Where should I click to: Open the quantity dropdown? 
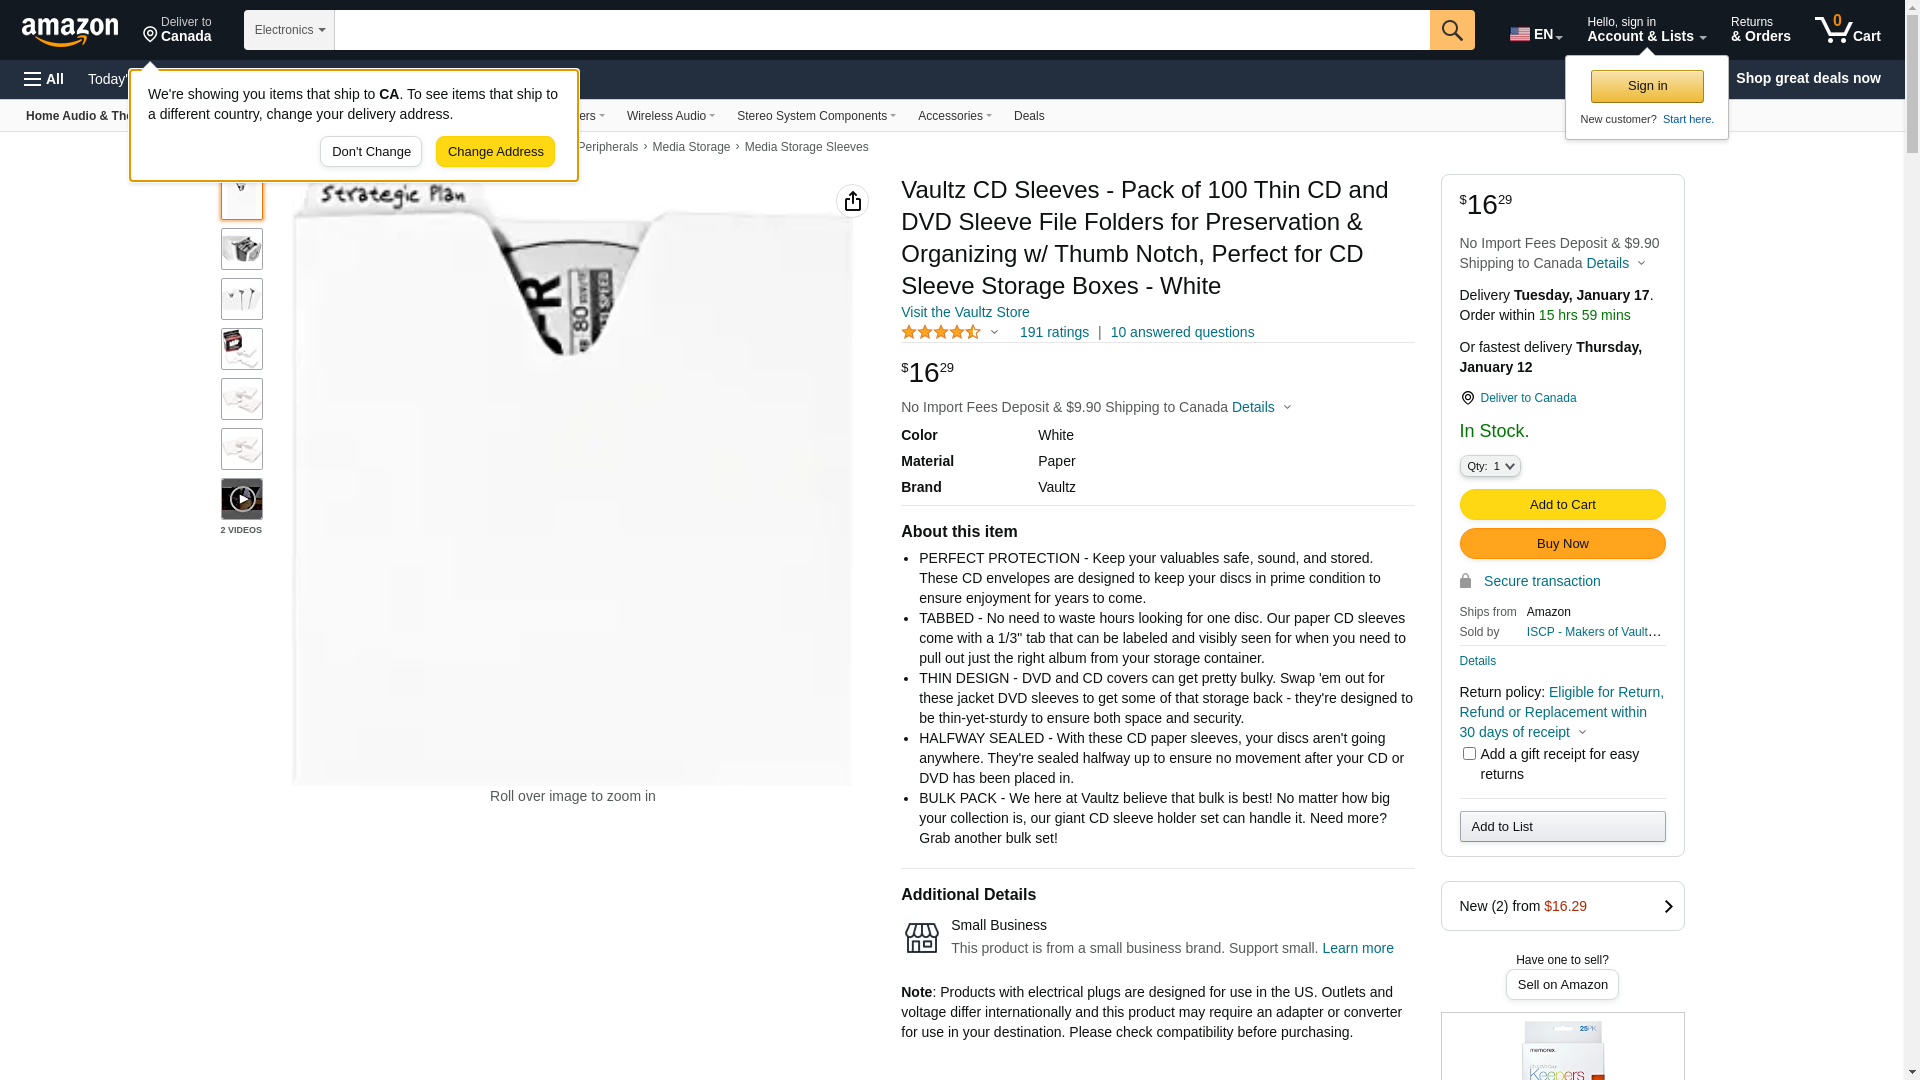pyautogui.click(x=1490, y=466)
